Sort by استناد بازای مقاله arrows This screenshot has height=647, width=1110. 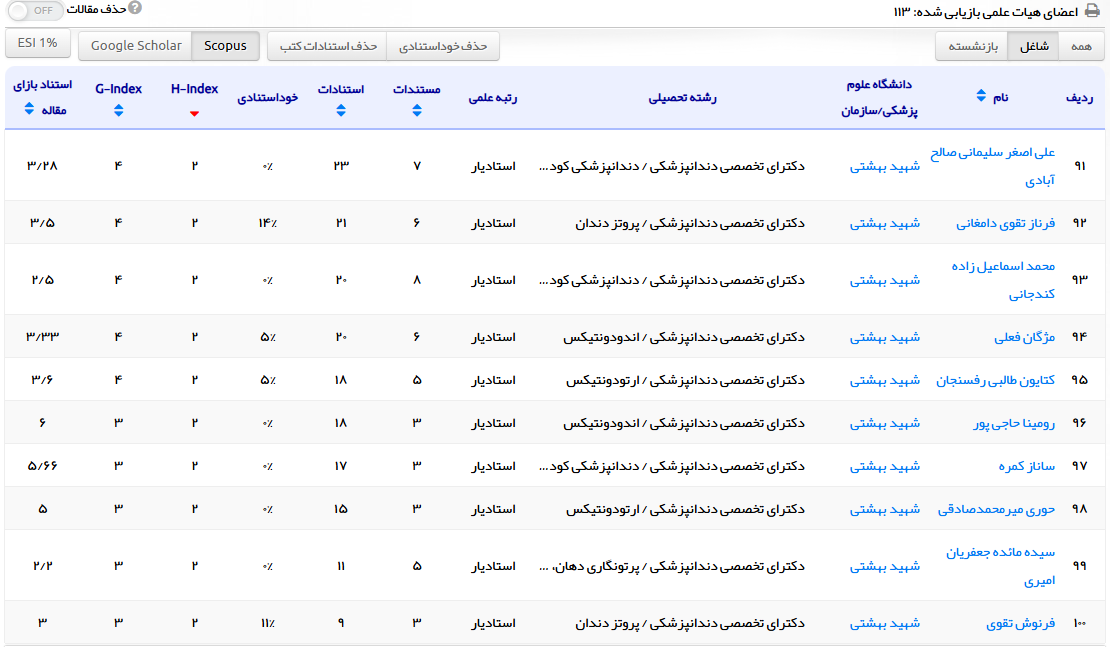click(x=27, y=109)
